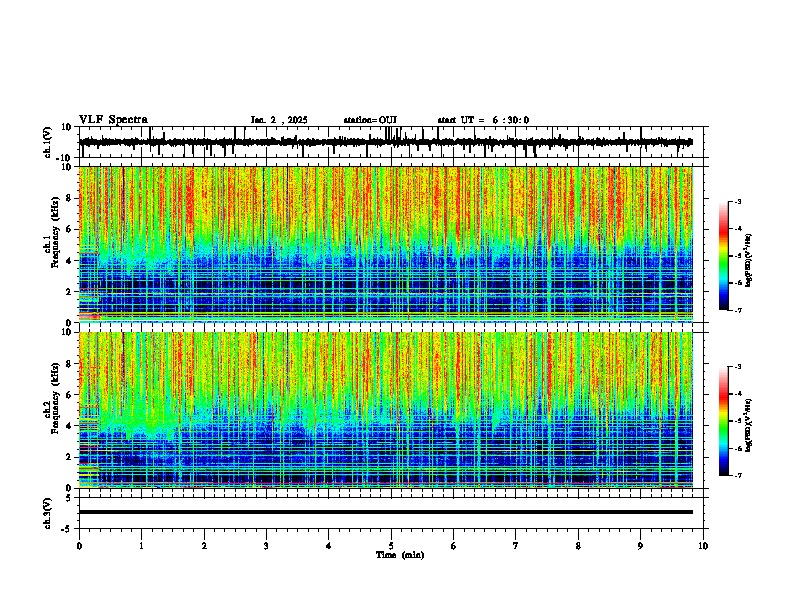
Task: Select the "start UT = 6 :30: 0" text
Action: point(483,120)
